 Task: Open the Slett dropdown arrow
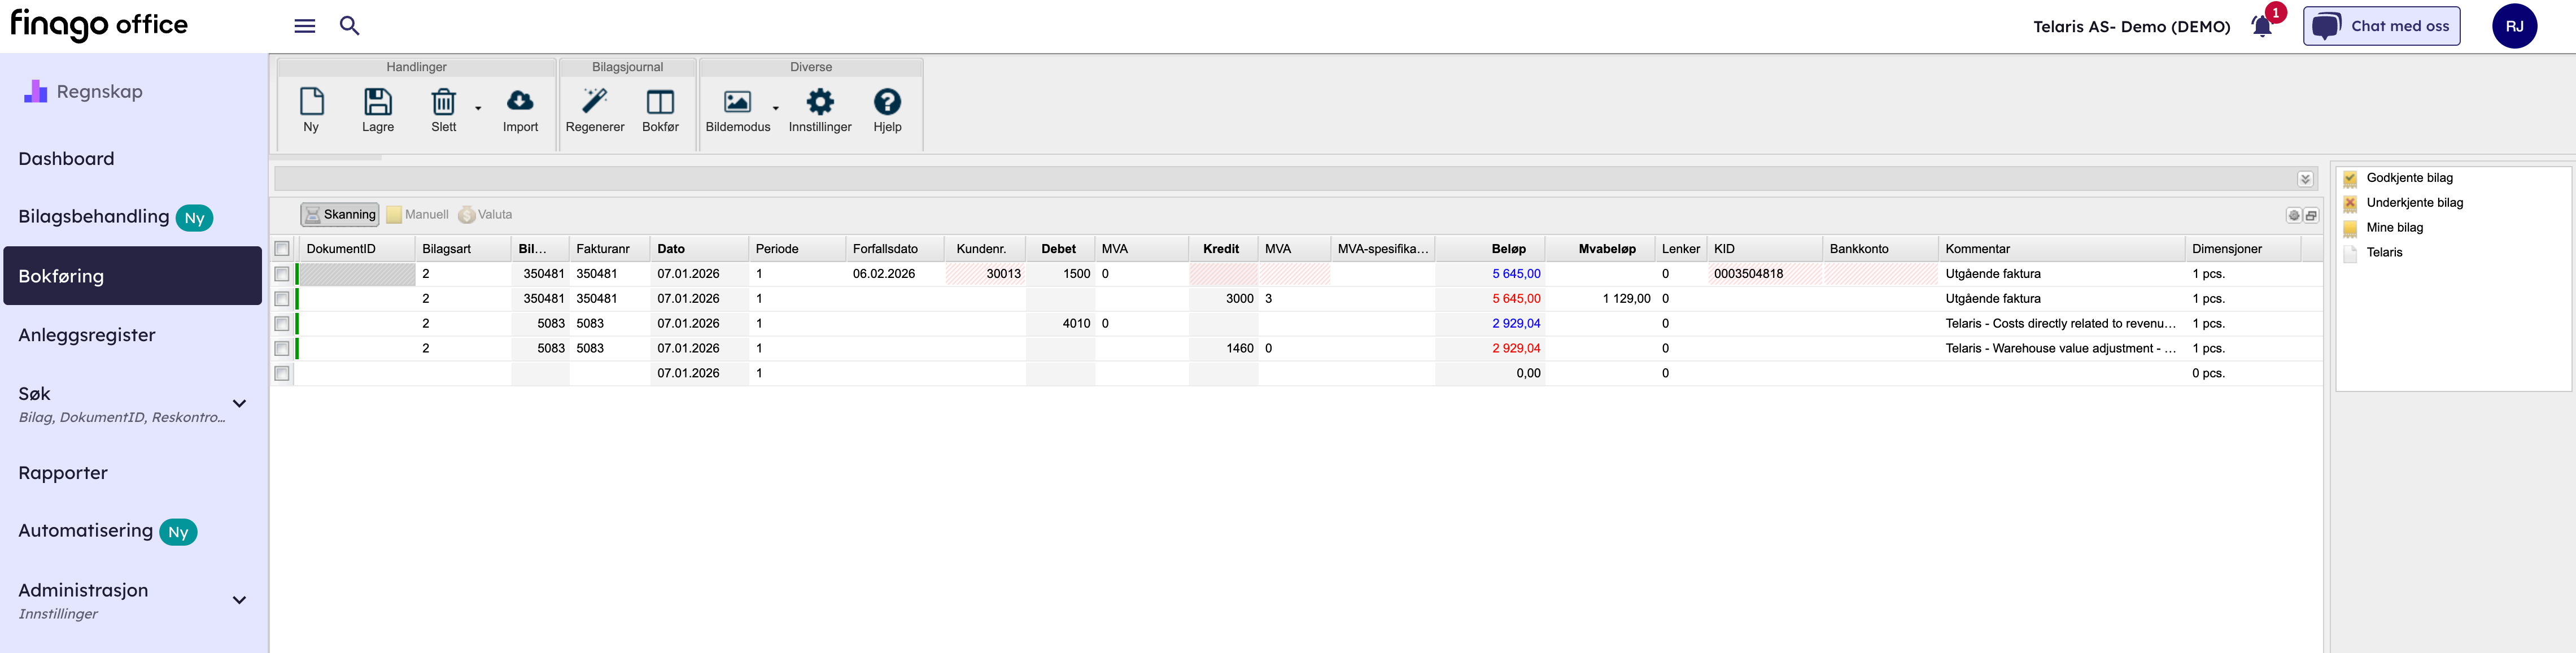pos(478,108)
